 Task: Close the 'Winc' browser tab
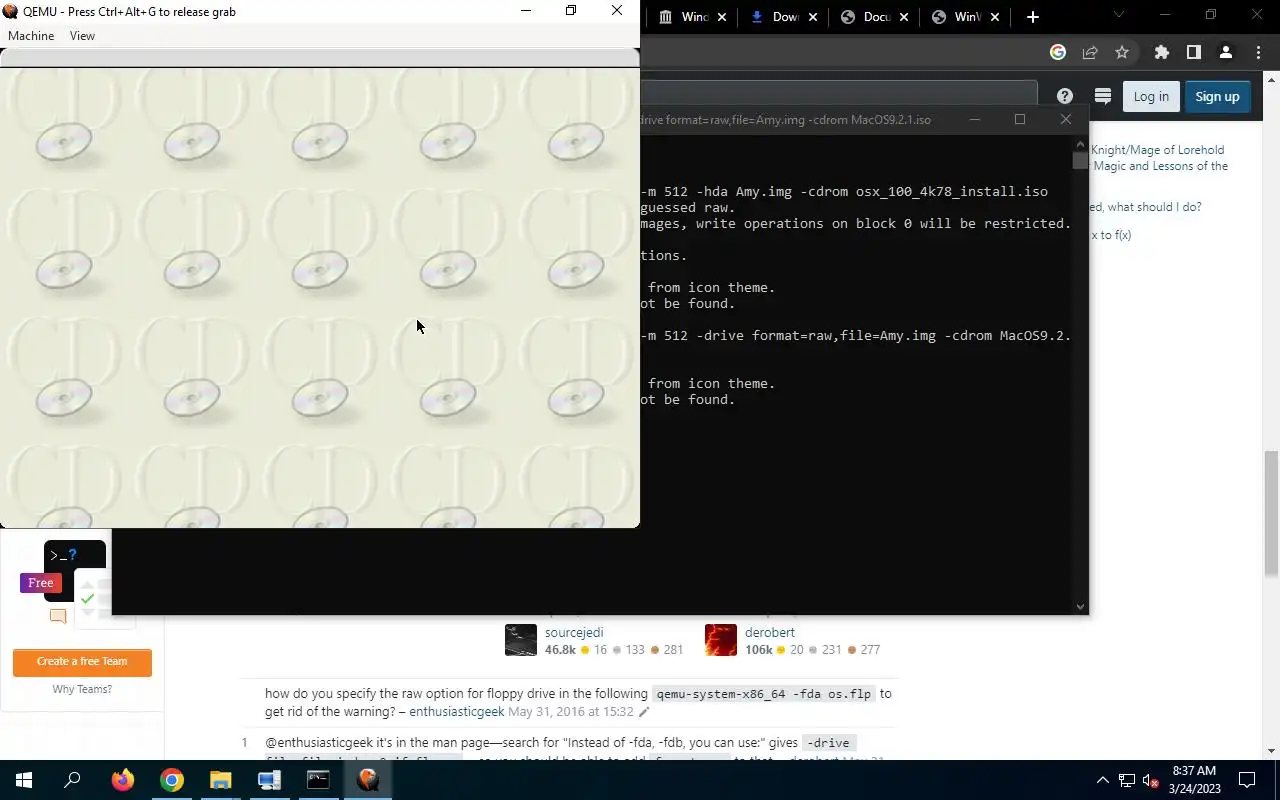(722, 17)
